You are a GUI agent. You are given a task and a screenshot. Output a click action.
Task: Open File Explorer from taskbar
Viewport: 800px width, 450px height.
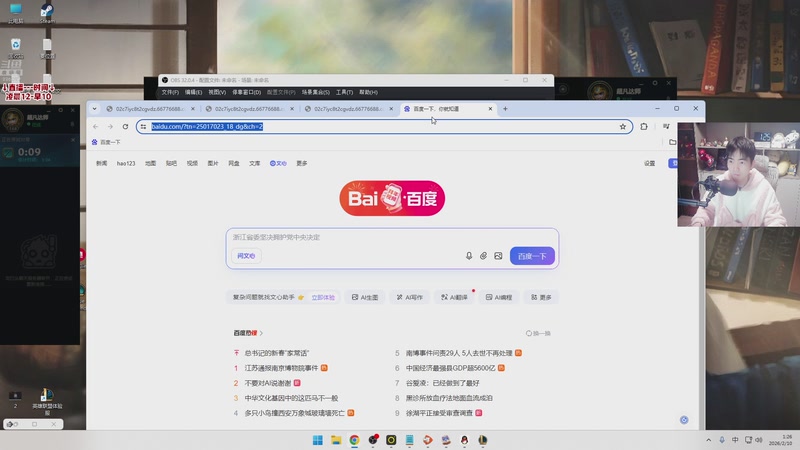click(336, 440)
